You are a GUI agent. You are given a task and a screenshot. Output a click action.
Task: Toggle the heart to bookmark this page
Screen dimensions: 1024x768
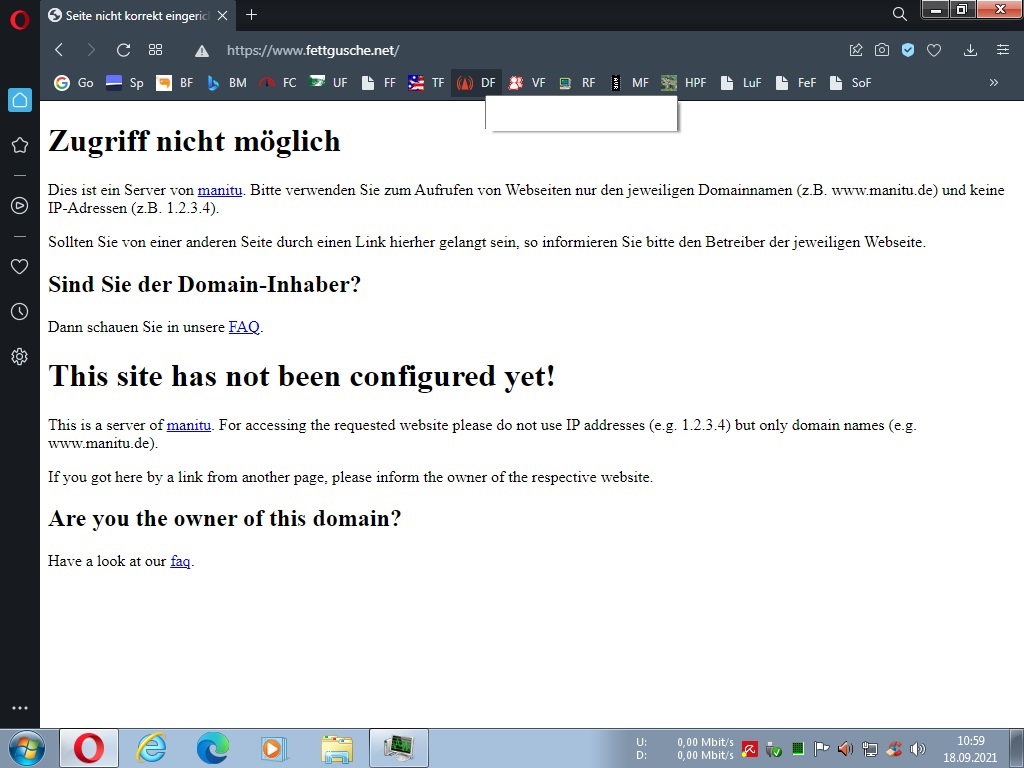934,50
